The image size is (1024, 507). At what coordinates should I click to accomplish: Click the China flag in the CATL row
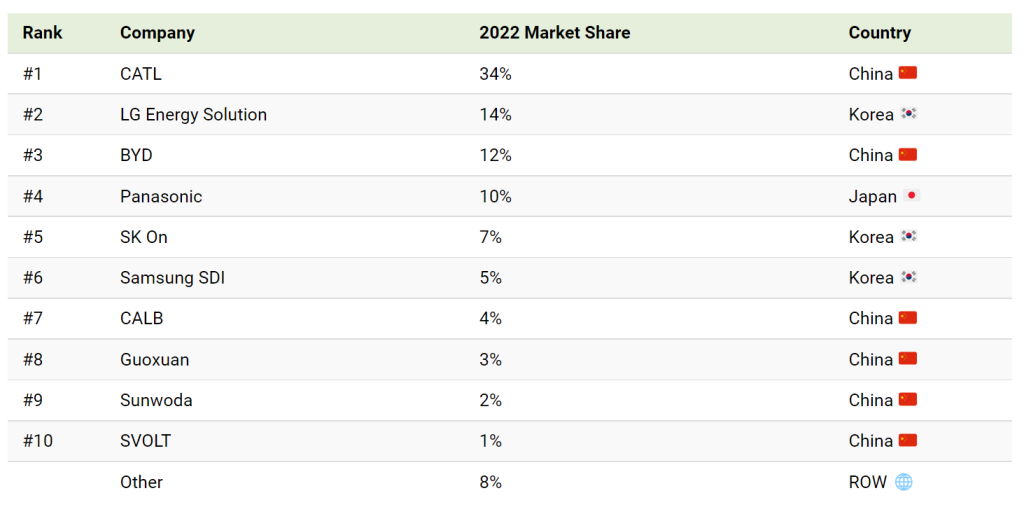coord(908,73)
